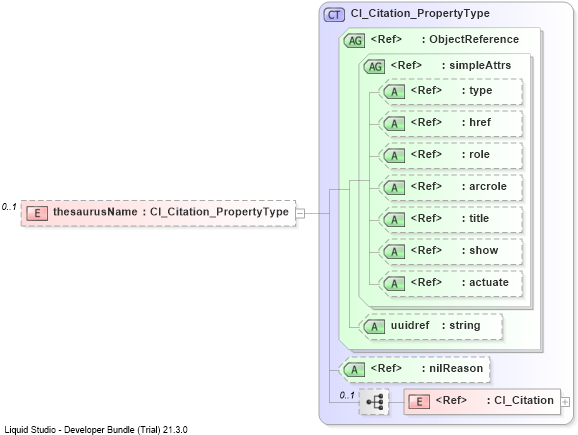
Task: Select the type attribute A icon
Action: click(394, 91)
